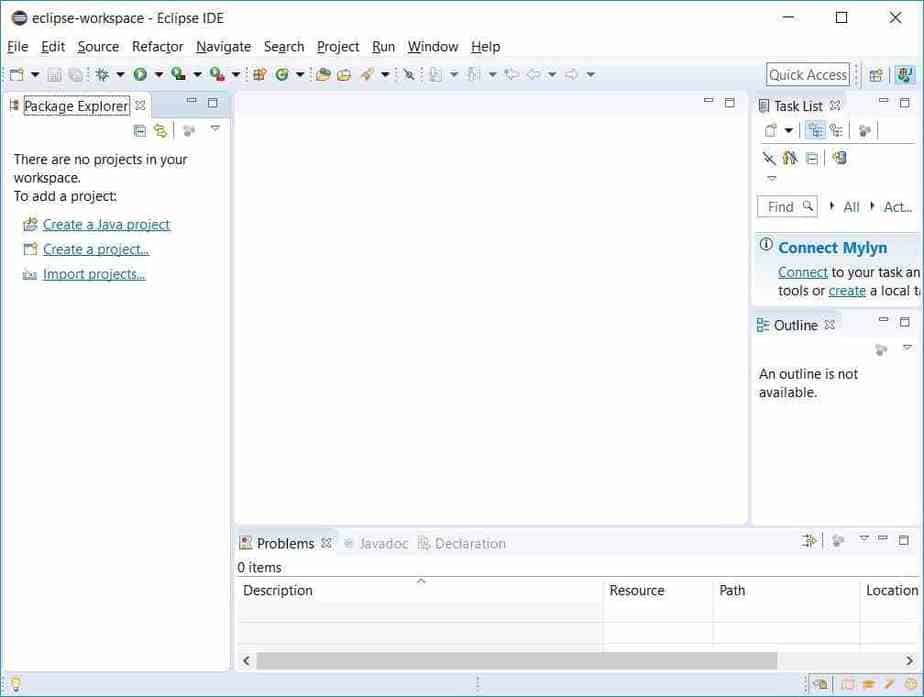Collapse all in Package Explorer
924x697 pixels.
pos(140,130)
